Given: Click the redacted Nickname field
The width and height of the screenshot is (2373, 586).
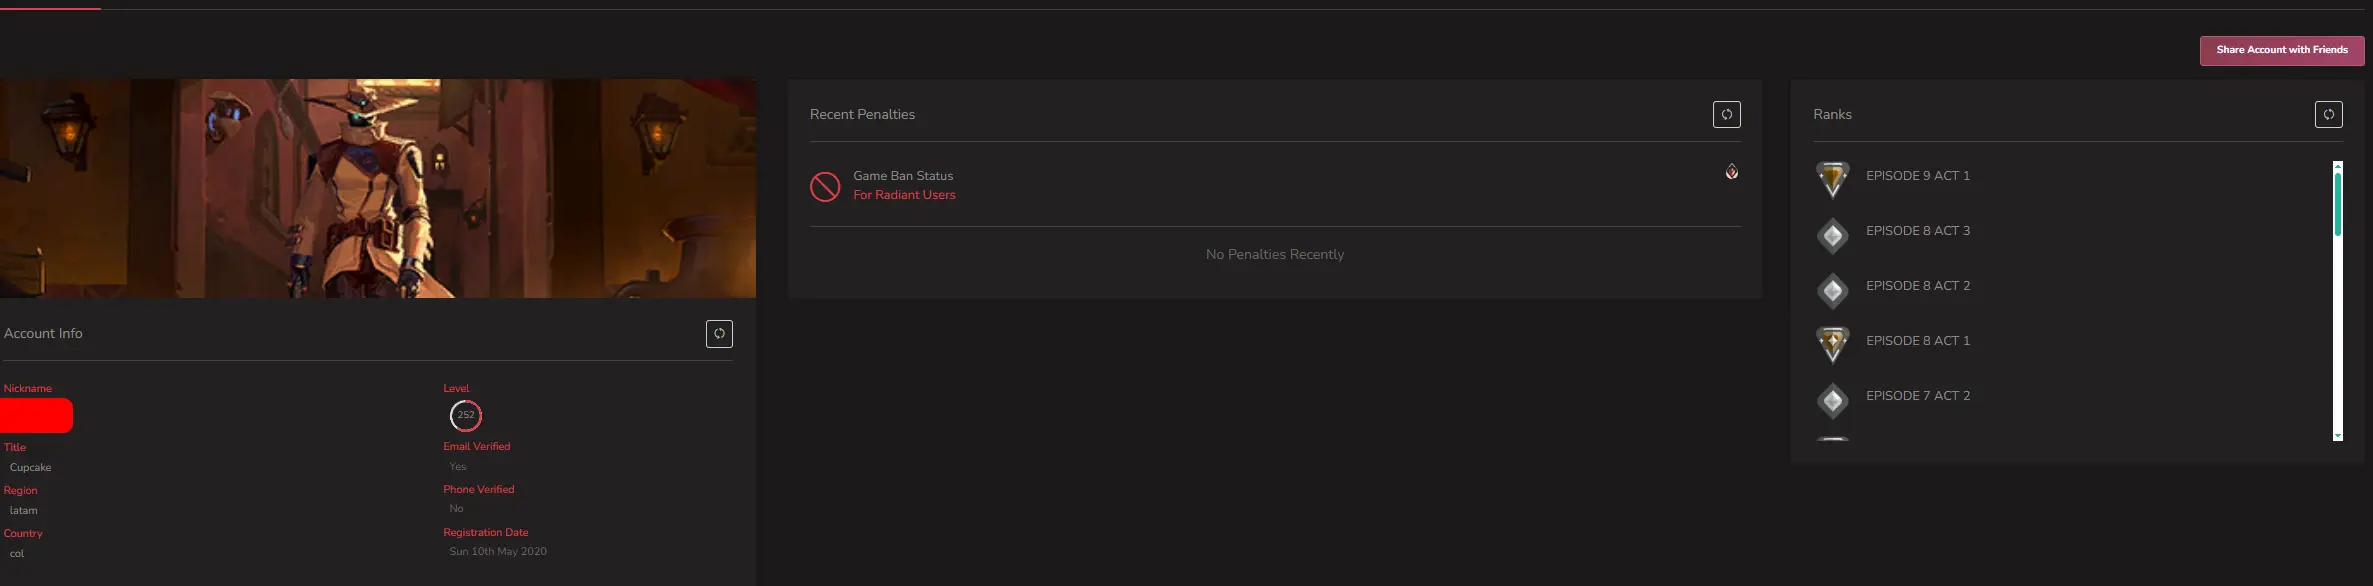Looking at the screenshot, I should pos(37,415).
